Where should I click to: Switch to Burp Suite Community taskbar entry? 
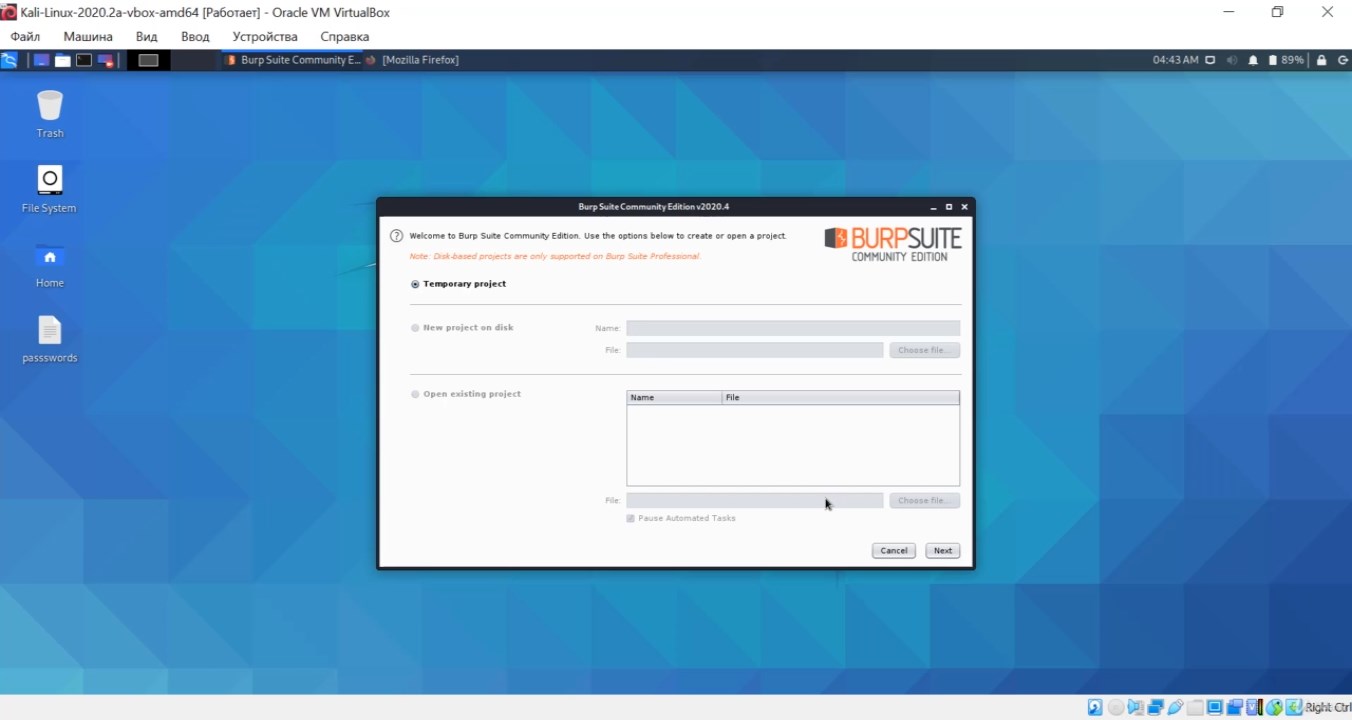pos(293,60)
